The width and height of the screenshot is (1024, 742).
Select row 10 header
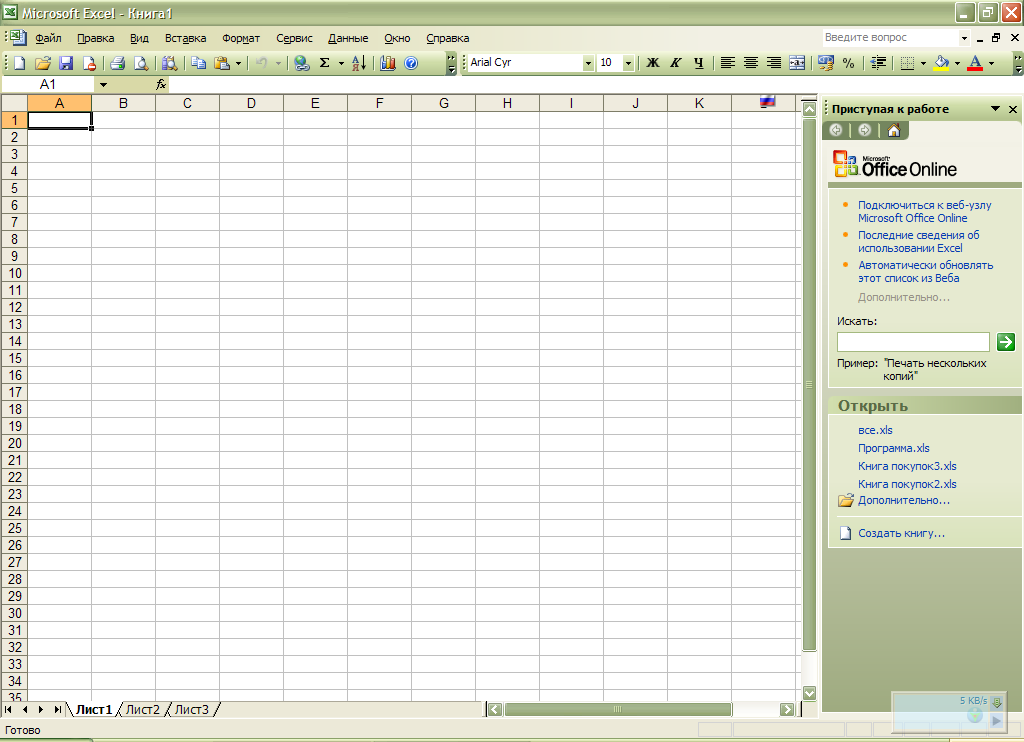[x=14, y=273]
